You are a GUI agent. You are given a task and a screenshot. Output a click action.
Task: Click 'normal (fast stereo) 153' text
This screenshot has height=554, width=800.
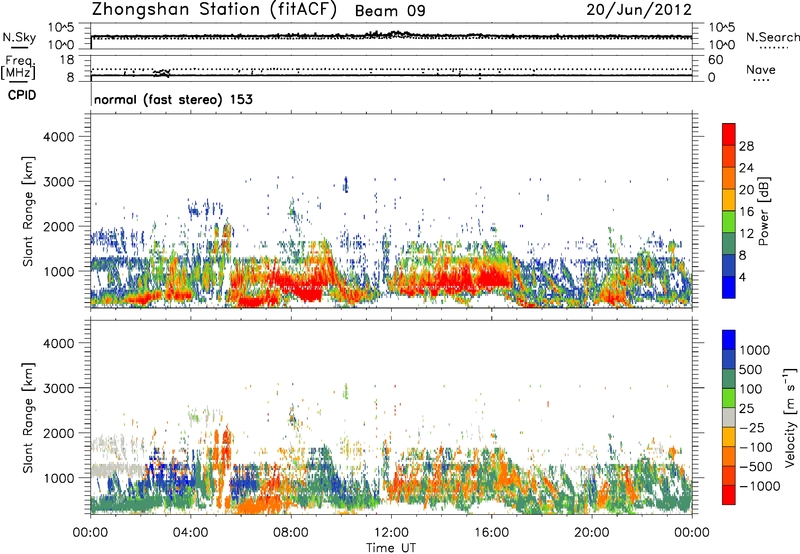(x=173, y=99)
